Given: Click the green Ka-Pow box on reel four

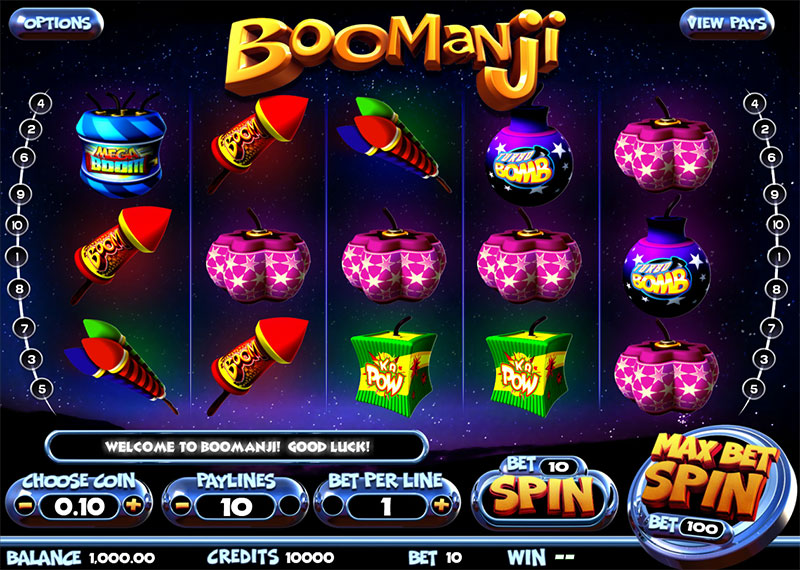Looking at the screenshot, I should coord(529,367).
